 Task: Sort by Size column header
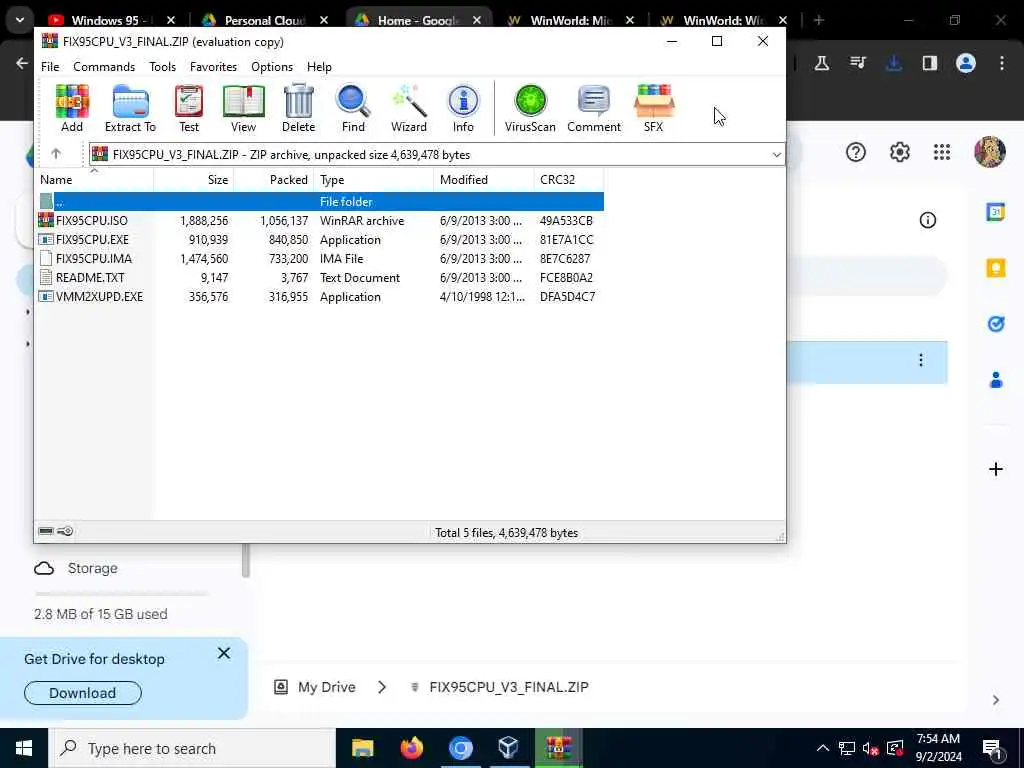[194, 180]
